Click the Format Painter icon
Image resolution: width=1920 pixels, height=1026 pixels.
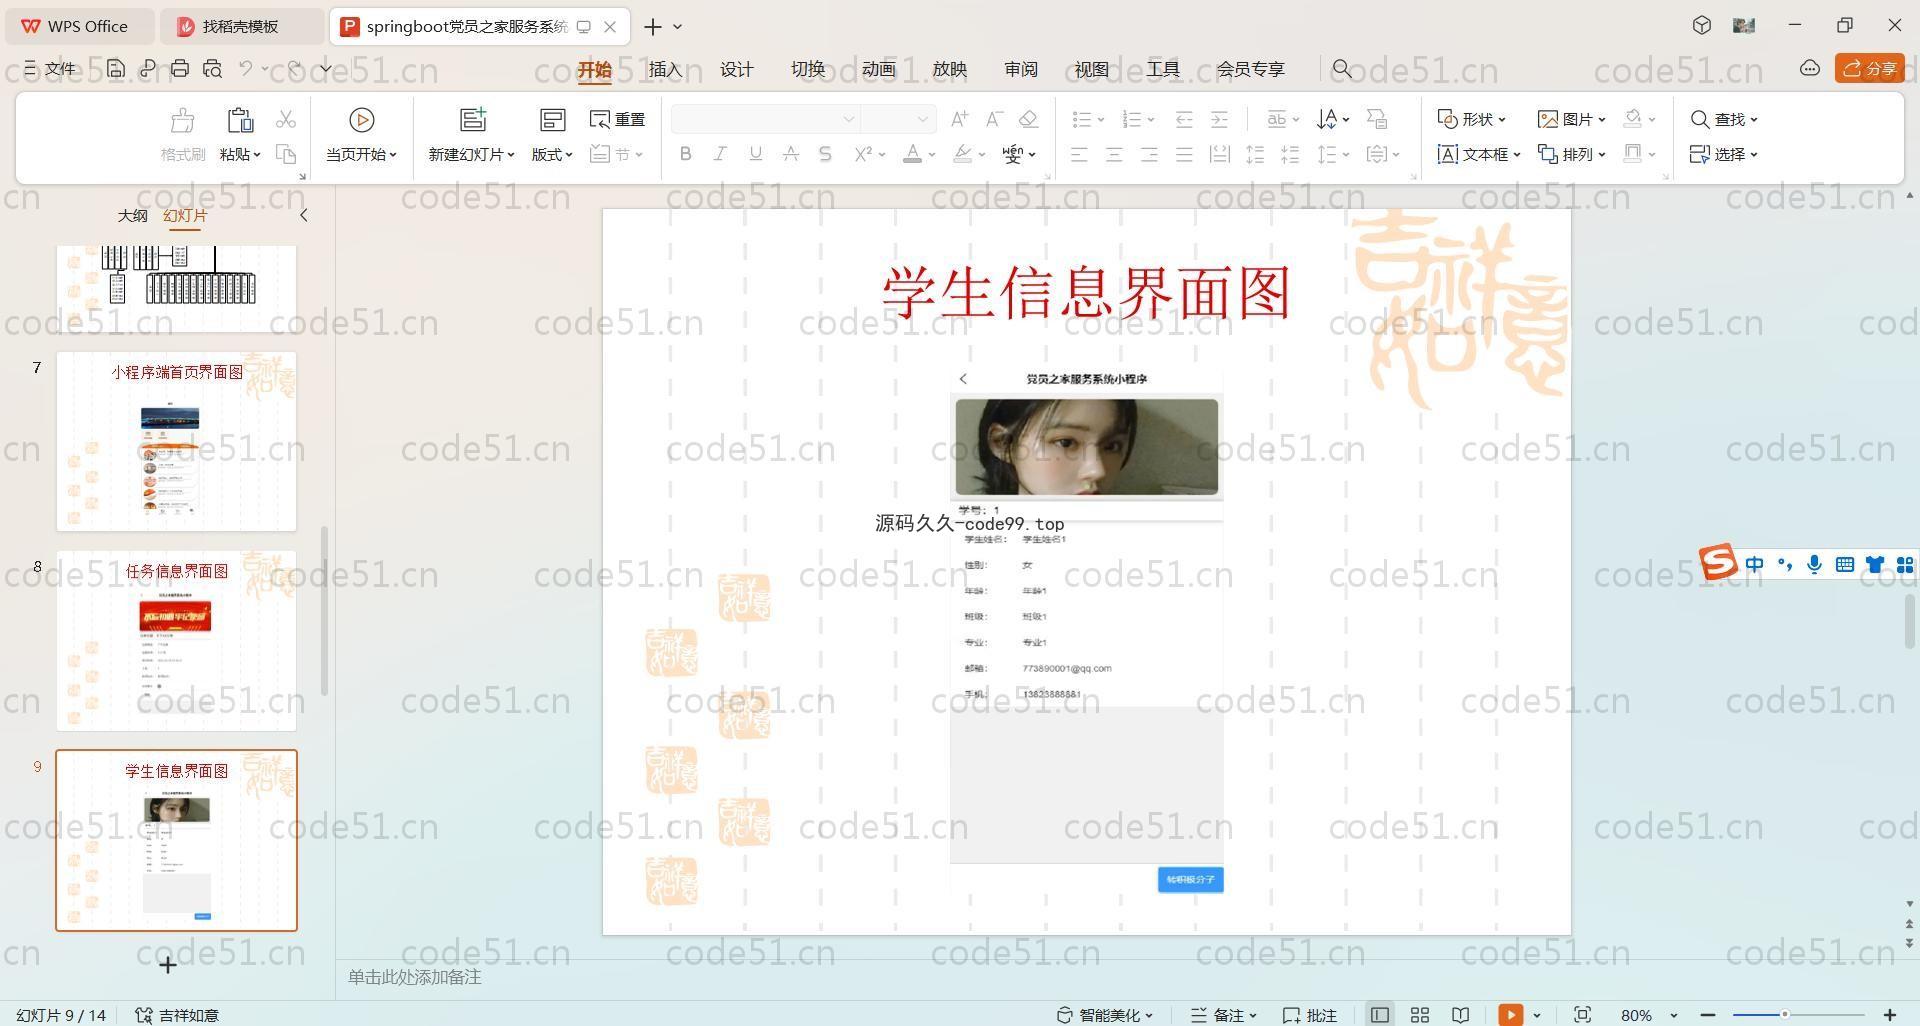182,121
